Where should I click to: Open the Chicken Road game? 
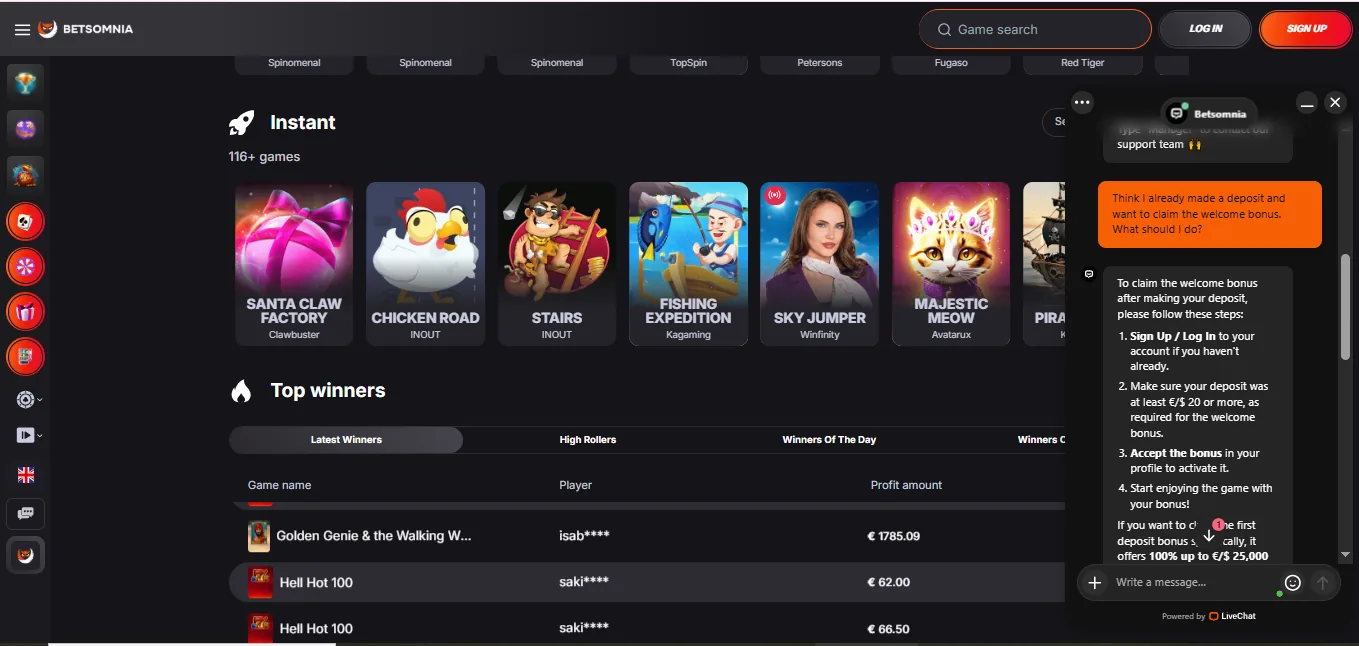pyautogui.click(x=425, y=264)
